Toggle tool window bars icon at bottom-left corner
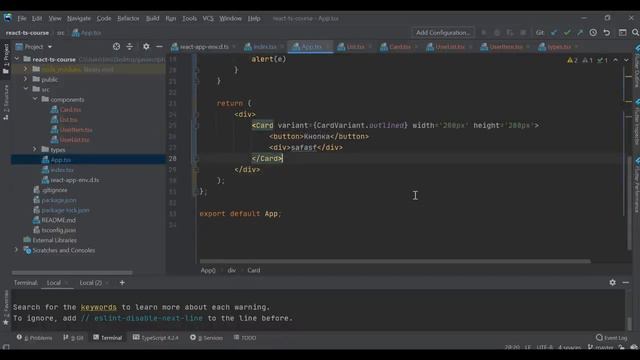This screenshot has height=360, width=640. point(6,347)
